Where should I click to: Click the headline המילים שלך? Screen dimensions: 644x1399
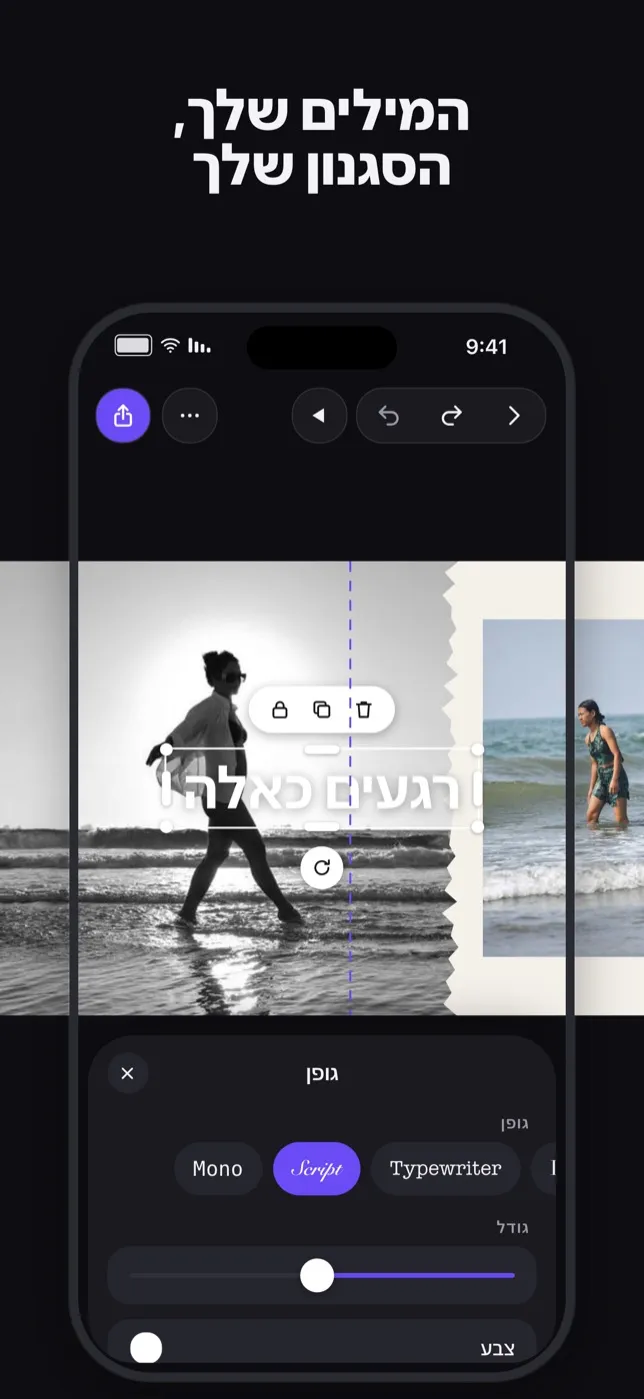pos(322,113)
